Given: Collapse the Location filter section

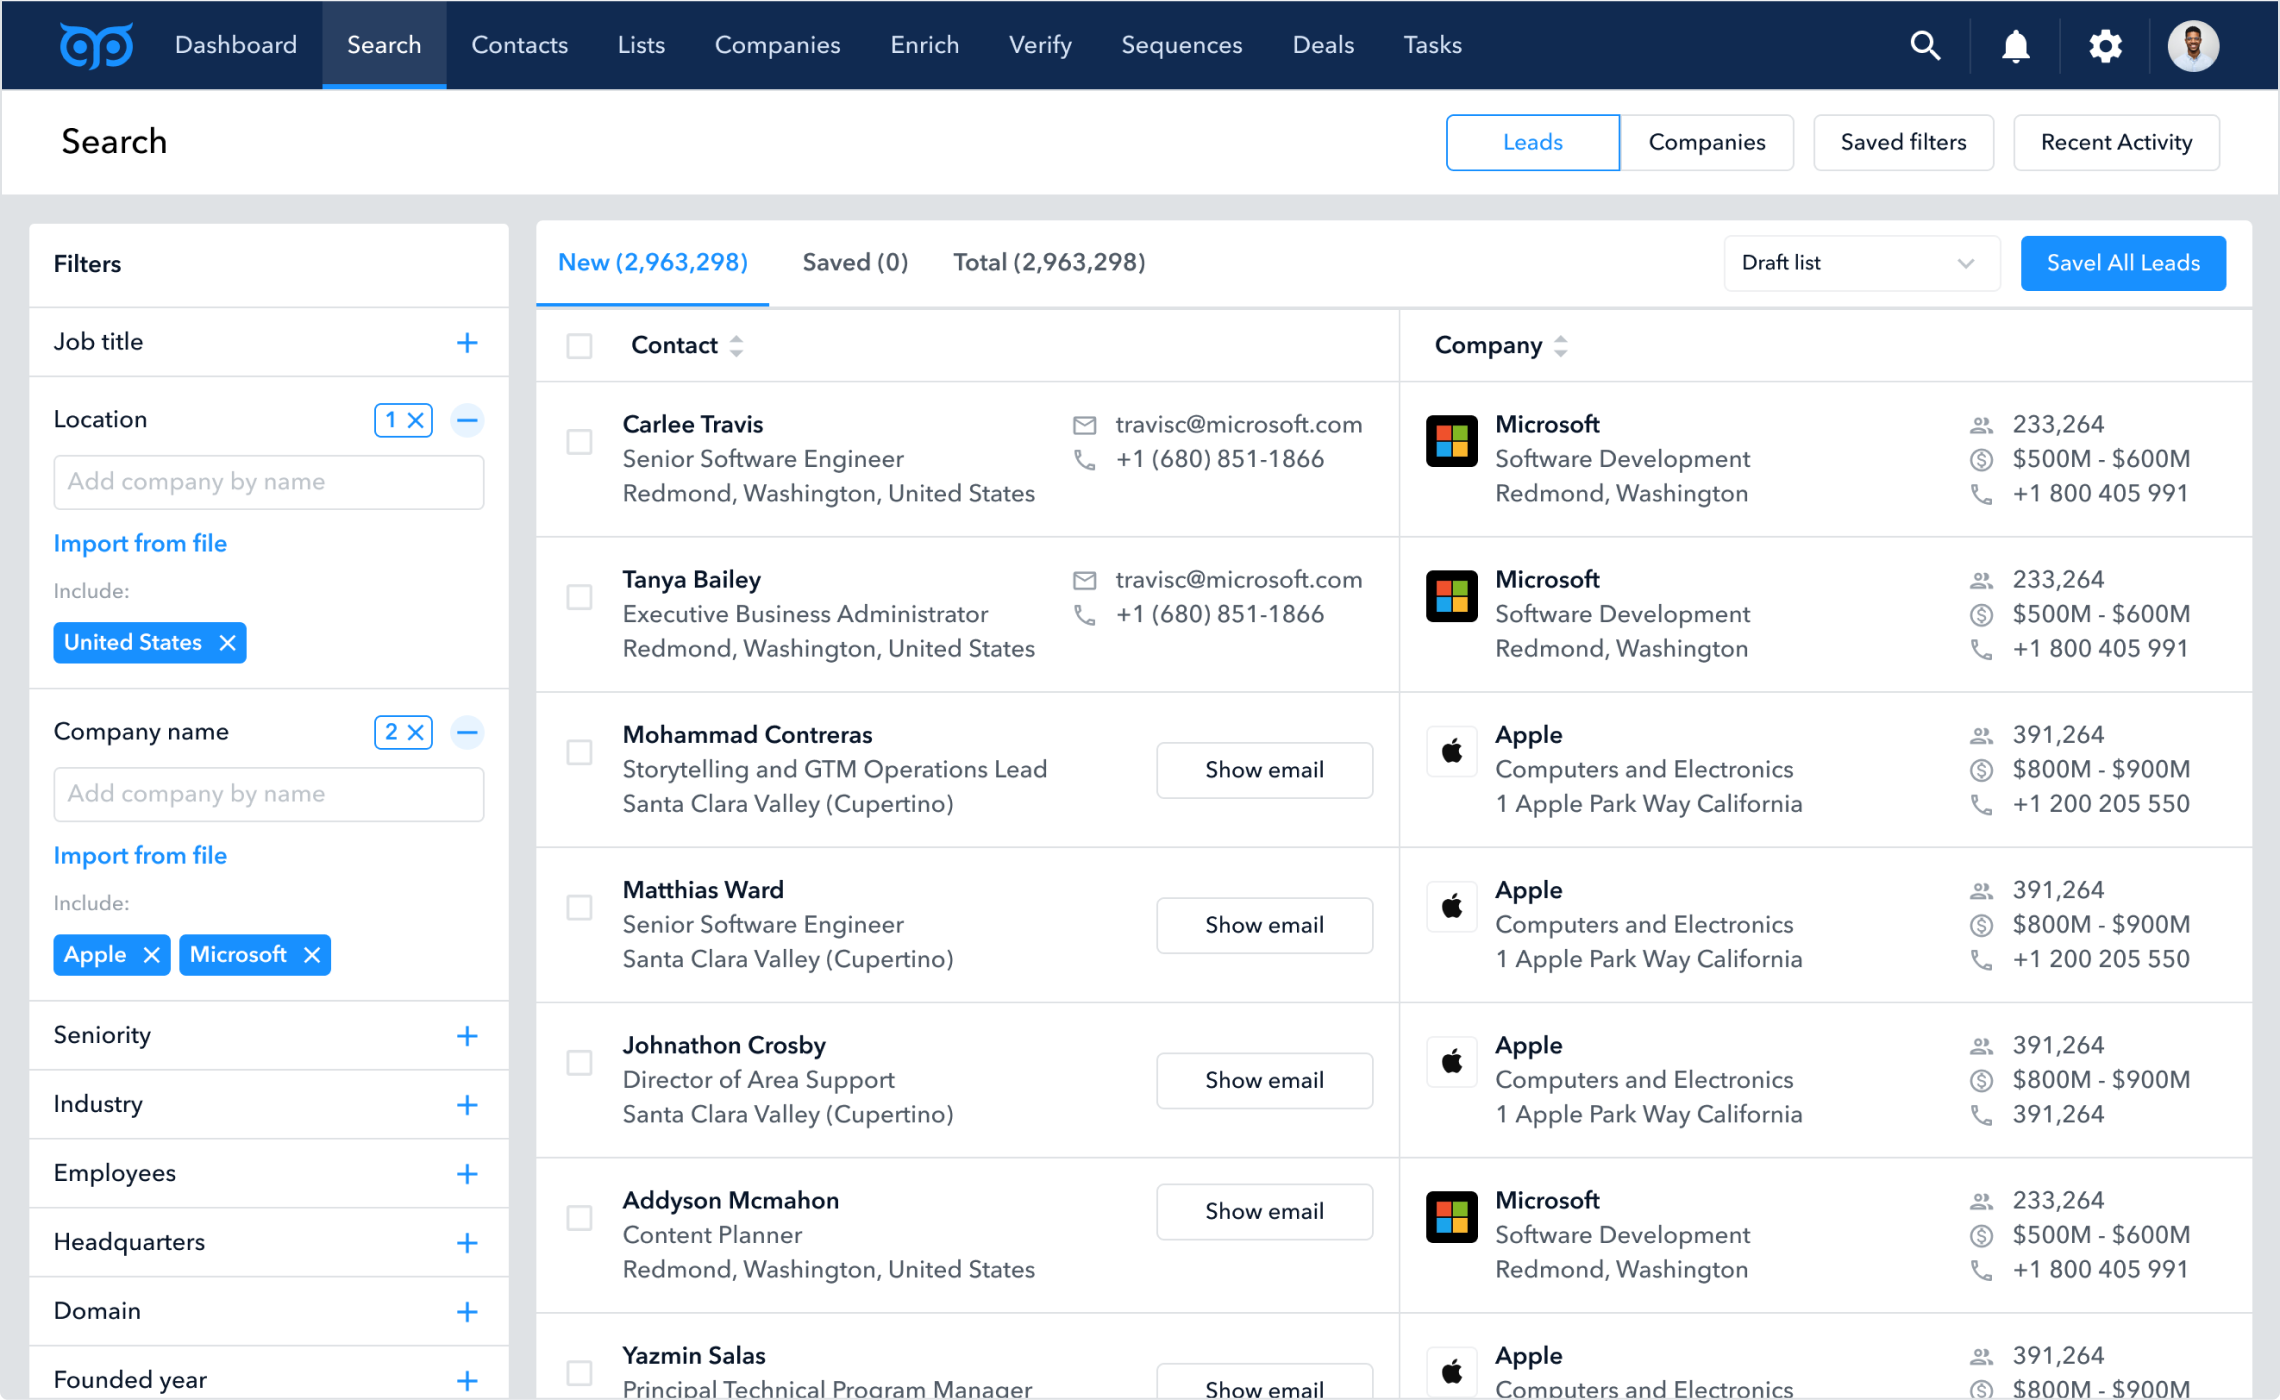Looking at the screenshot, I should 467,420.
